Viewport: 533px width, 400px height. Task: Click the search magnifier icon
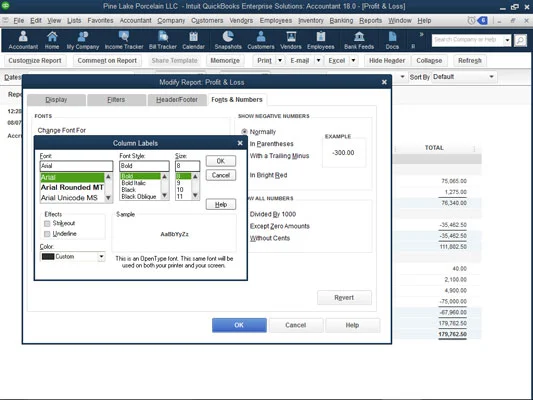pyautogui.click(x=520, y=40)
